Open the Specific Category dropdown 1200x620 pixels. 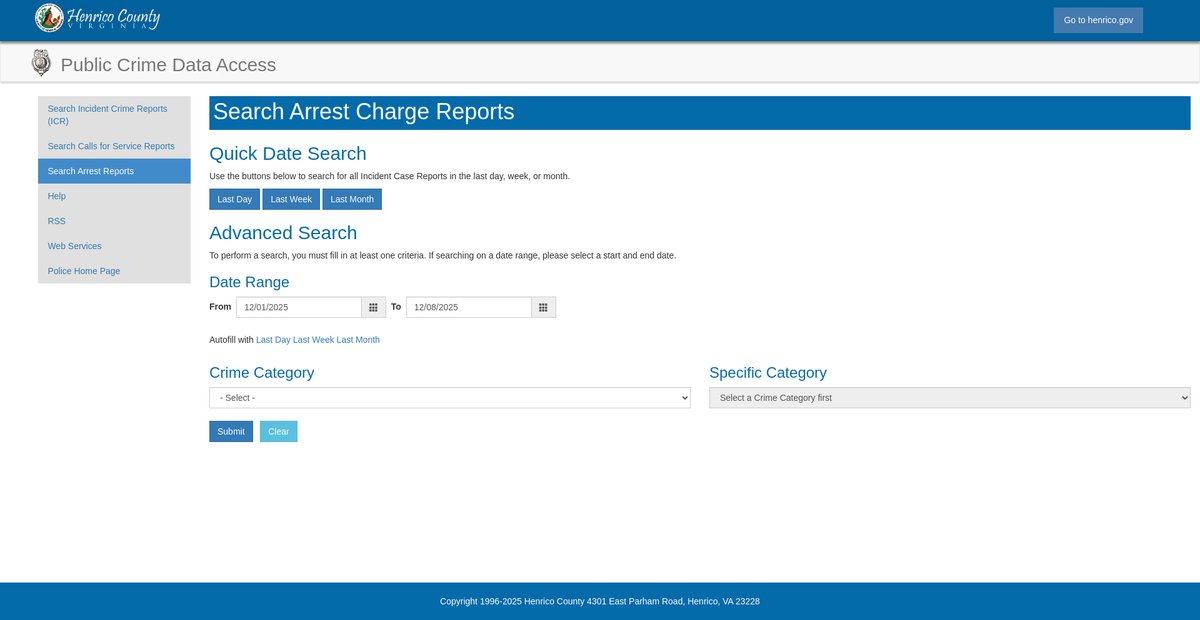pyautogui.click(x=949, y=398)
